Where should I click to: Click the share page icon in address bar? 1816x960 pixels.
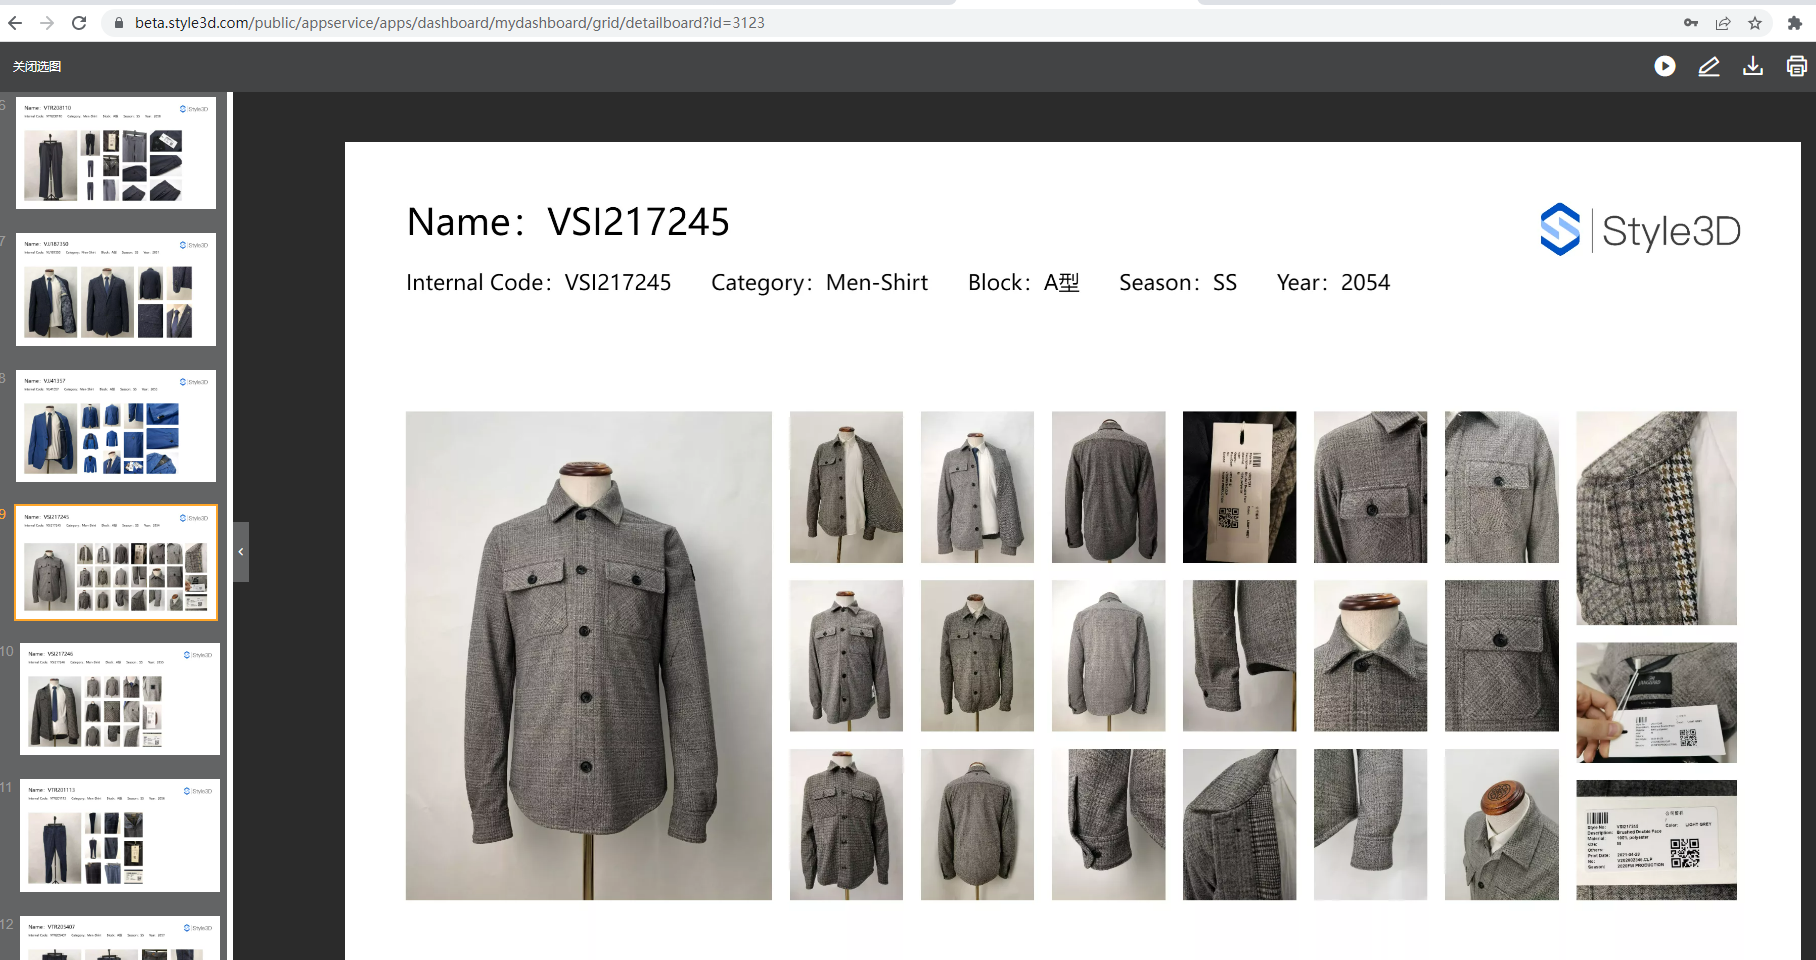pos(1723,23)
